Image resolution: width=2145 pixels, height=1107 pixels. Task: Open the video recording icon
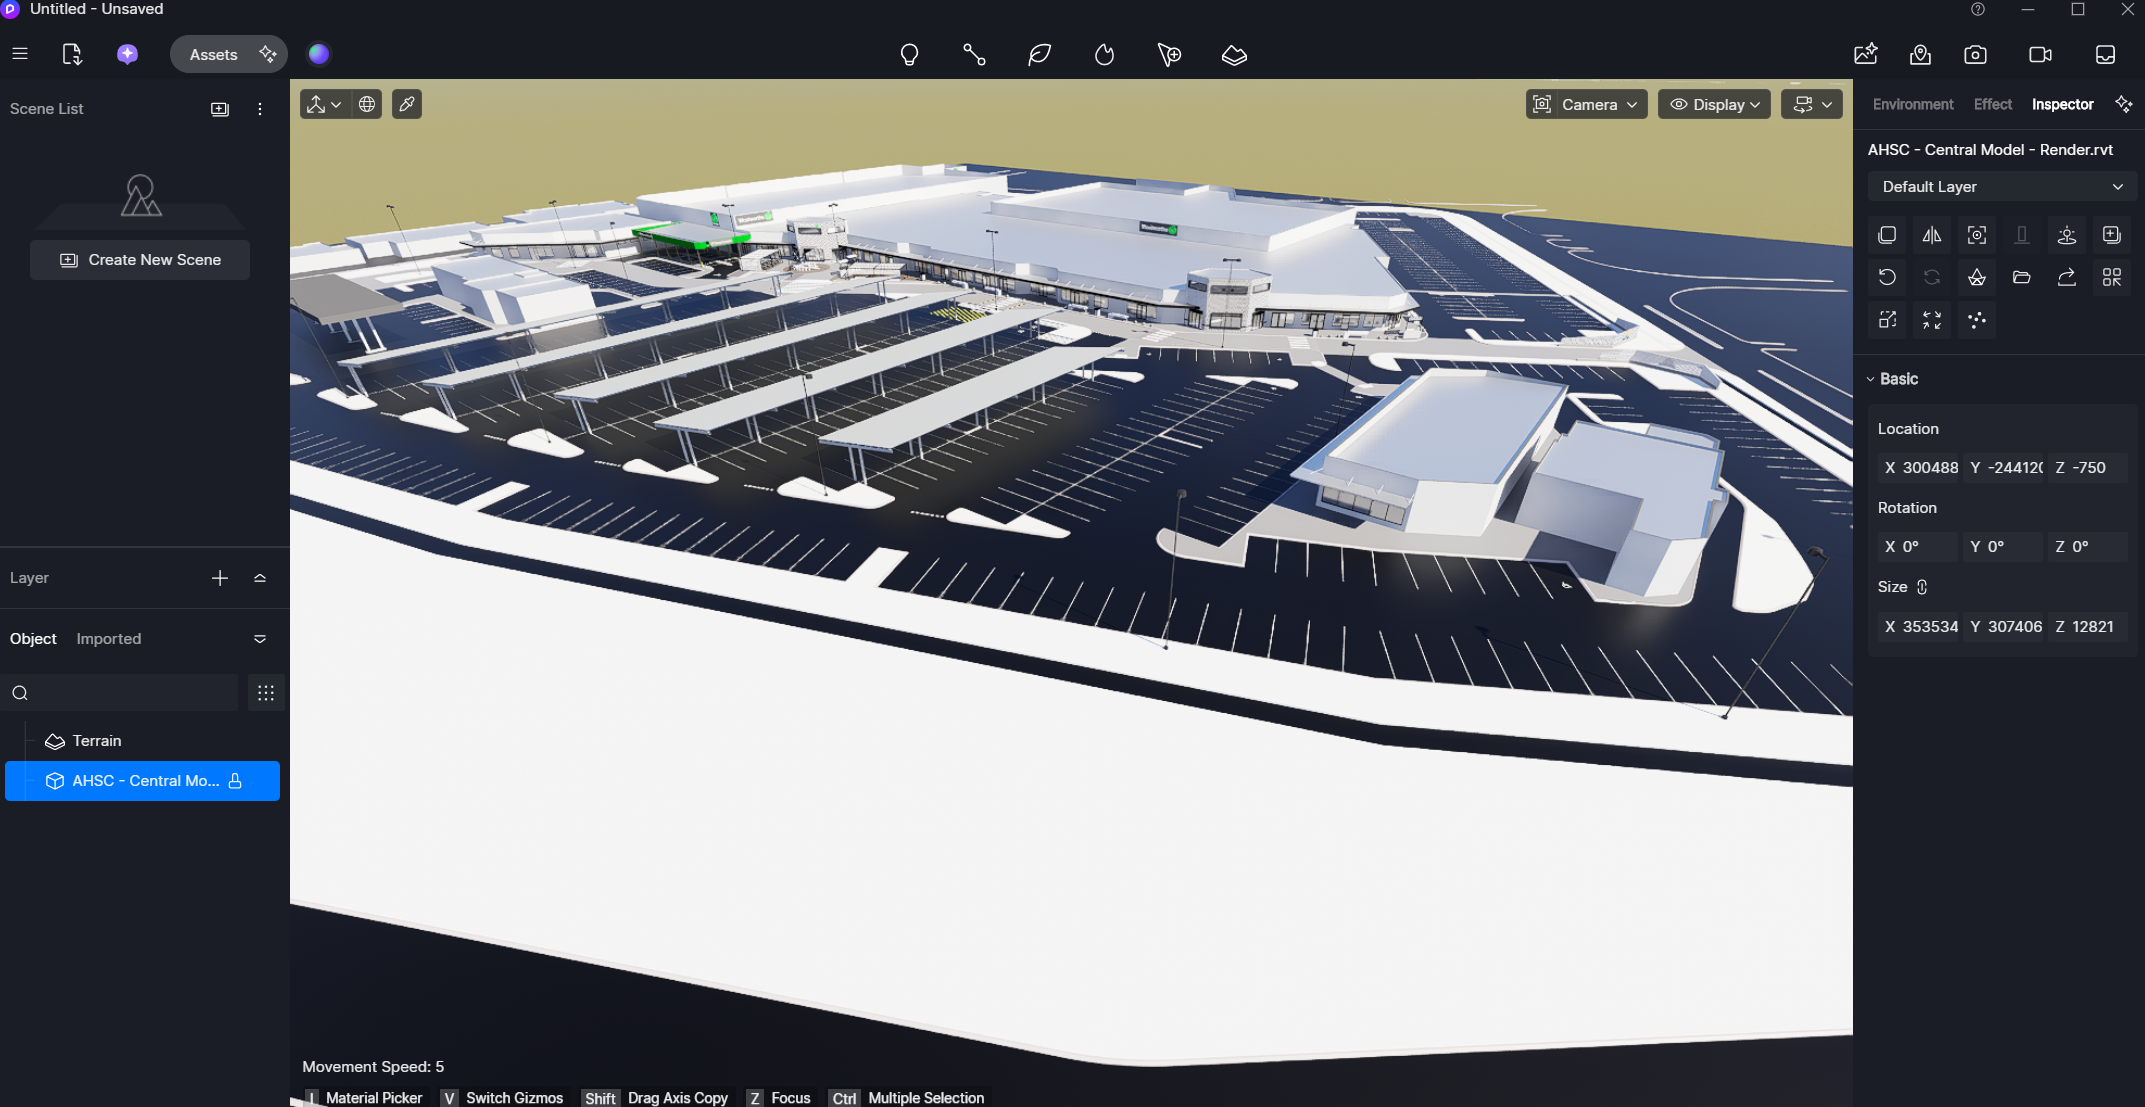[x=2040, y=55]
